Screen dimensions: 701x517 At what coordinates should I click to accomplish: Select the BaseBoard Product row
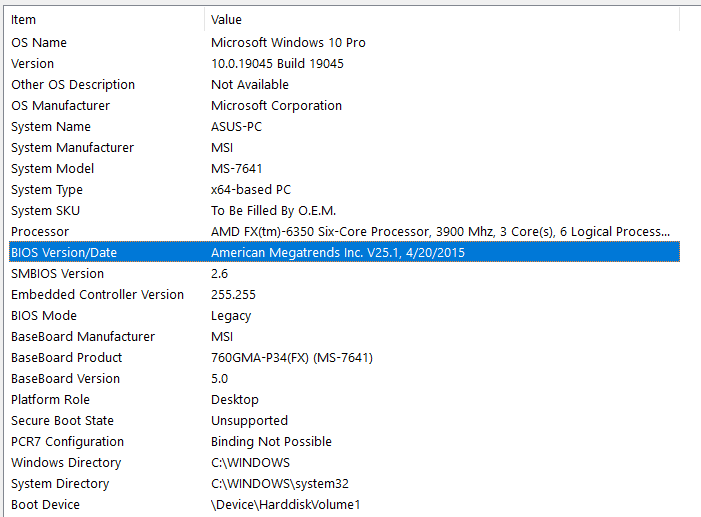pyautogui.click(x=344, y=357)
